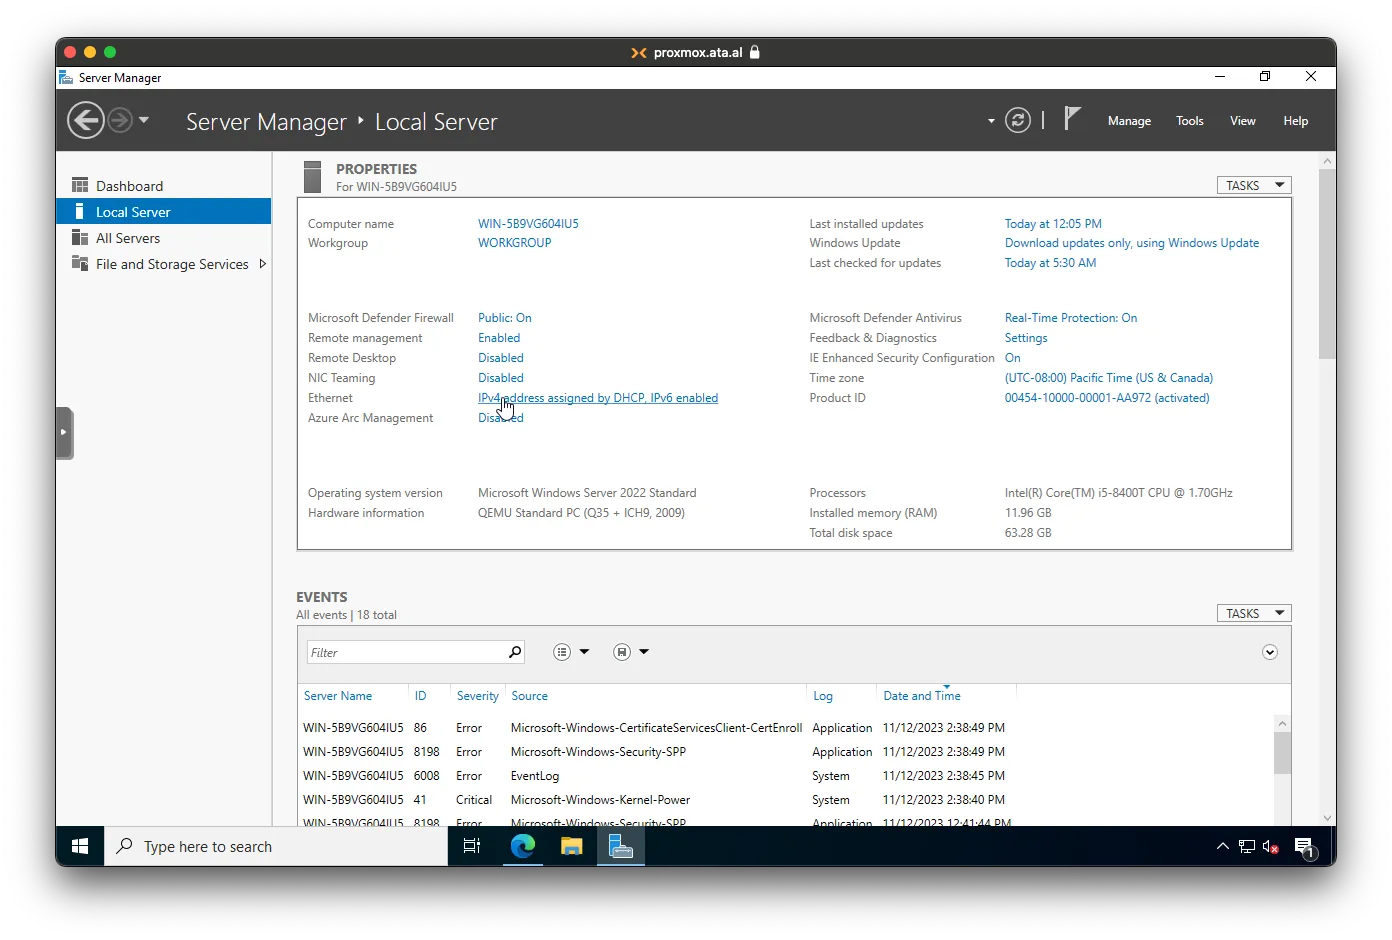Click NIC Teaming Disabled link

pyautogui.click(x=500, y=378)
